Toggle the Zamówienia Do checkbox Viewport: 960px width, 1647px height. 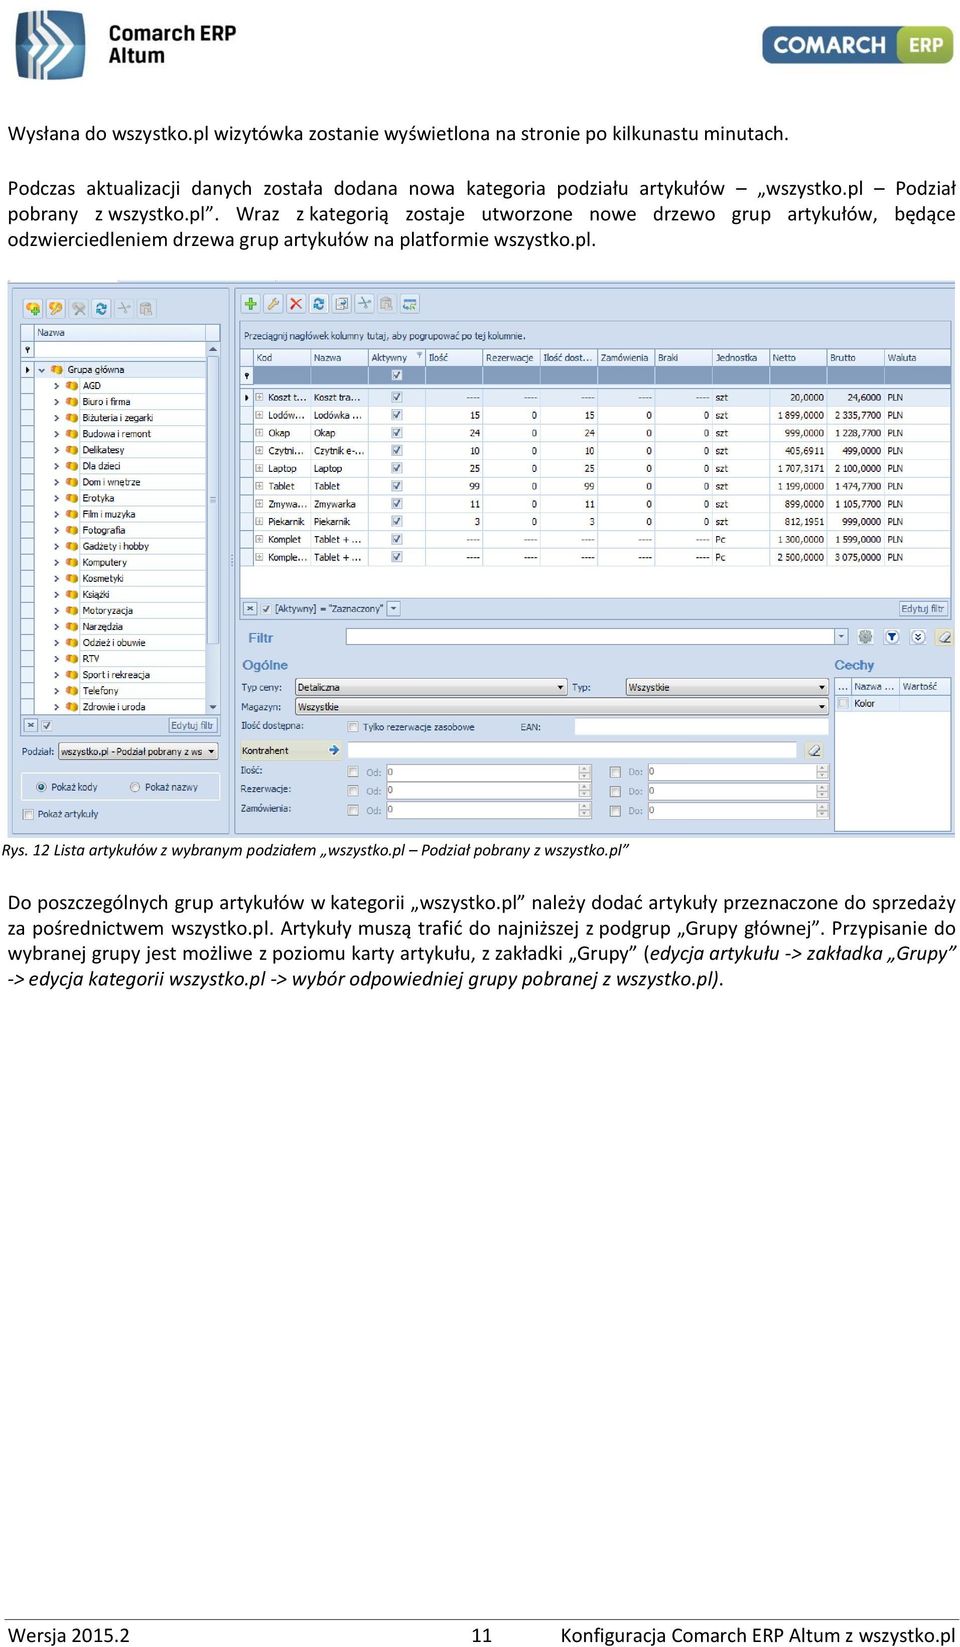click(x=615, y=810)
